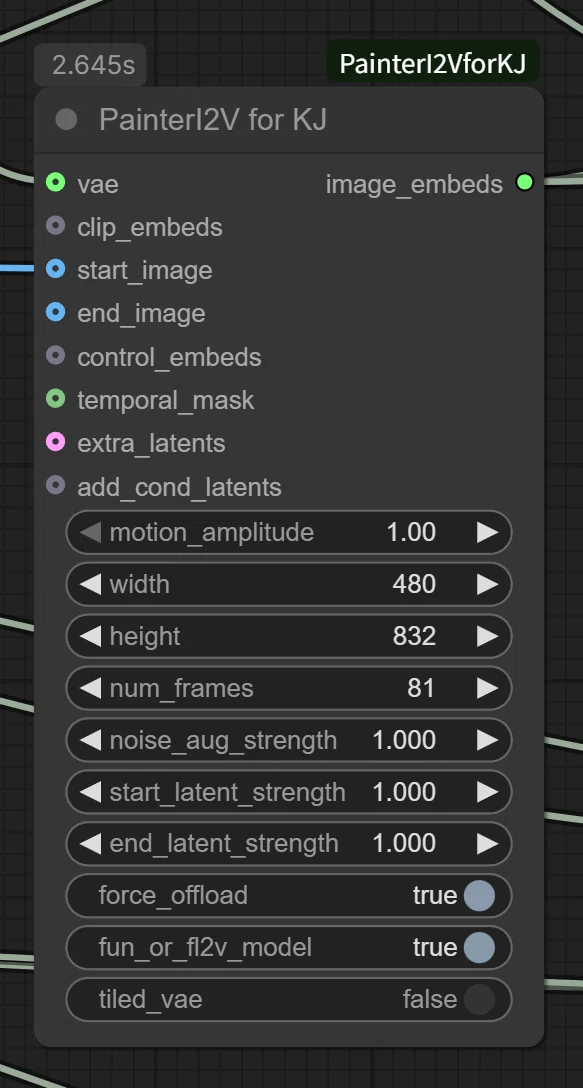Click the start_image input connector
The image size is (583, 1088).
[x=56, y=269]
